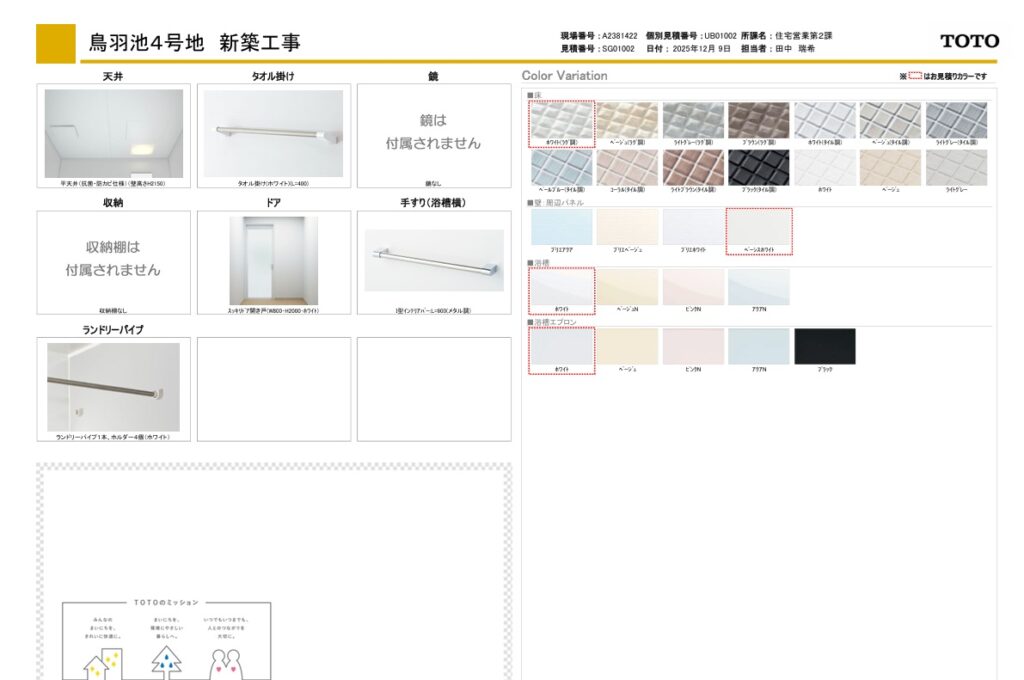Choose the pink bathtub color swatch
Viewport: 1024px width, 680px height.
(693, 287)
